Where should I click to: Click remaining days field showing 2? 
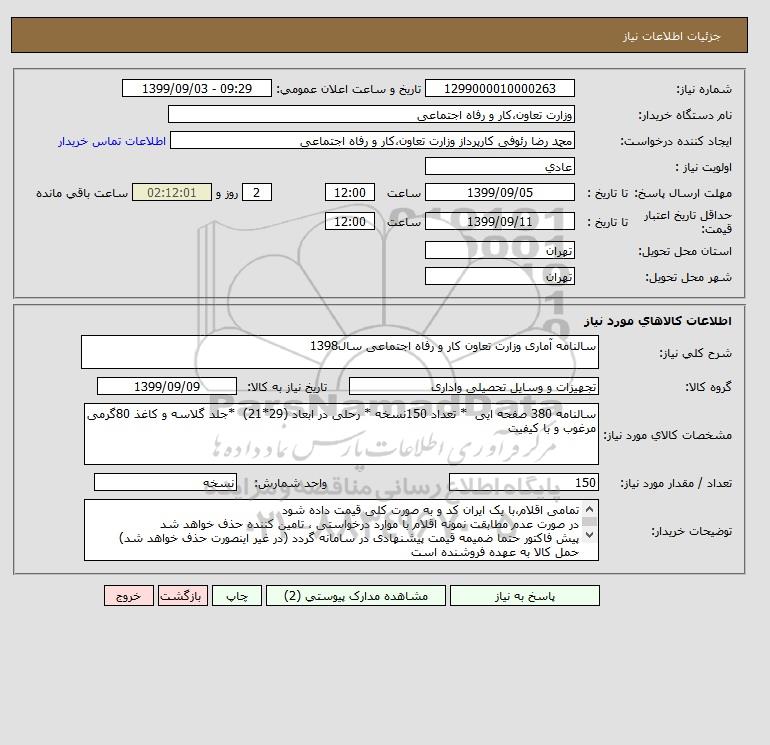click(256, 193)
